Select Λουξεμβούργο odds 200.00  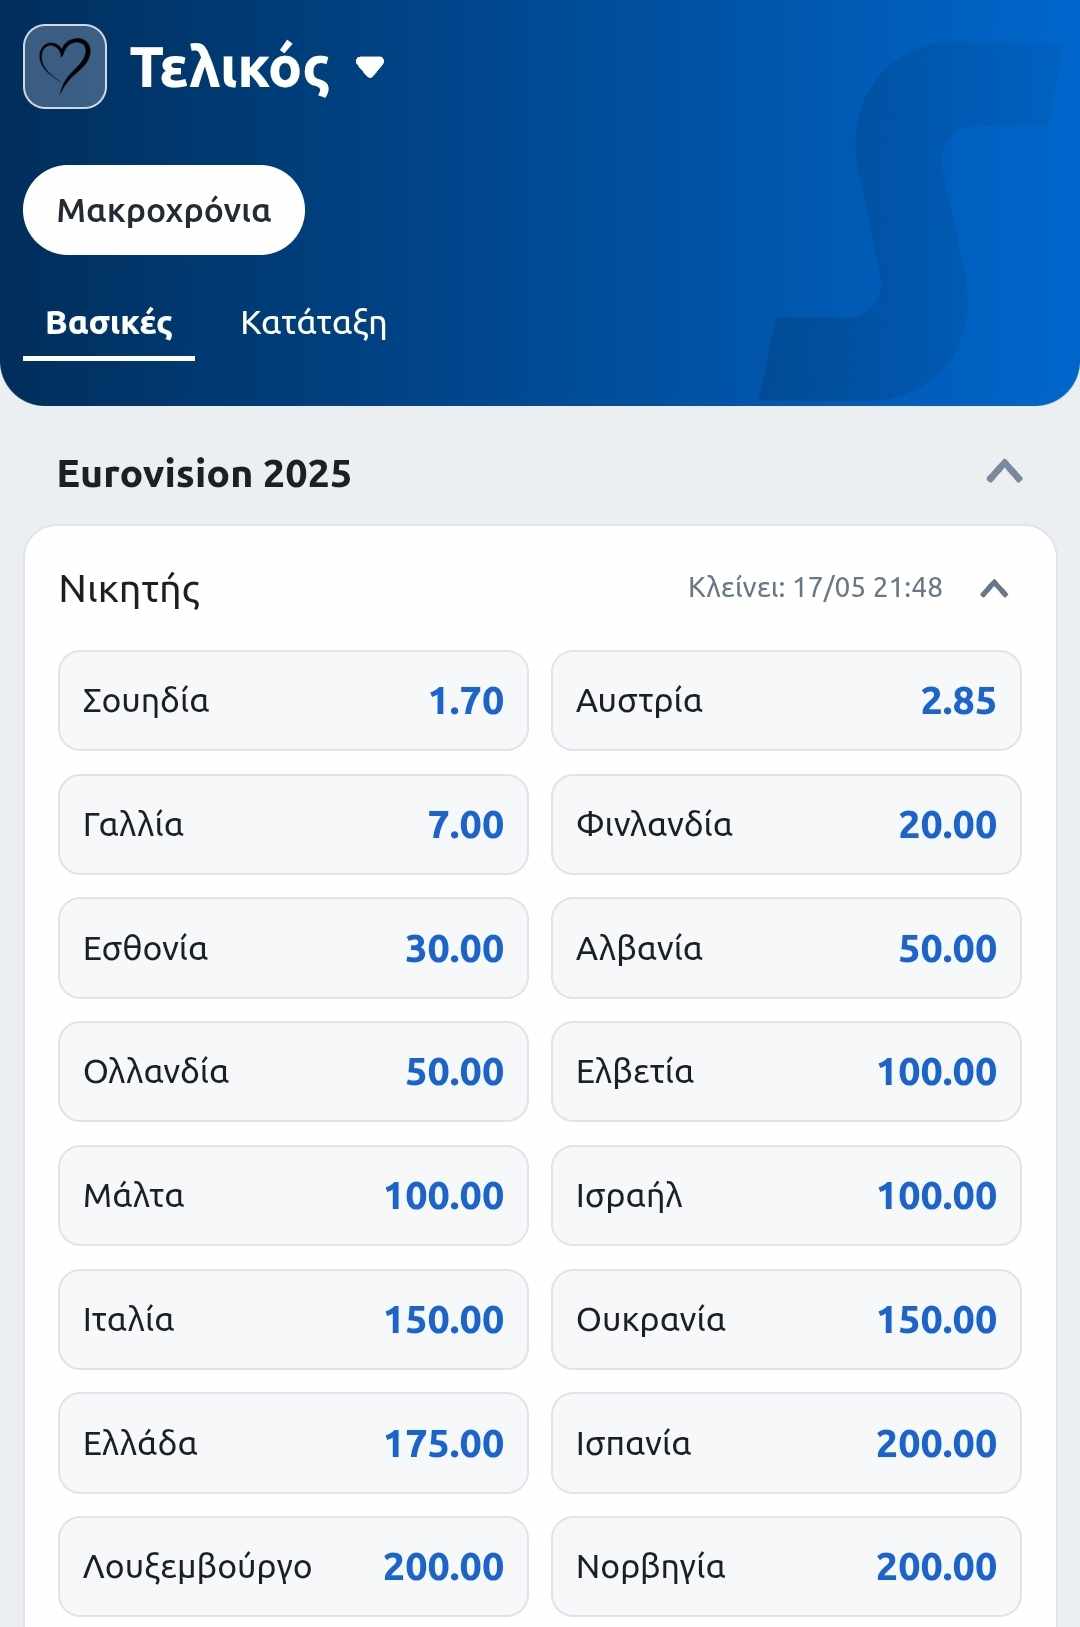pos(293,1566)
